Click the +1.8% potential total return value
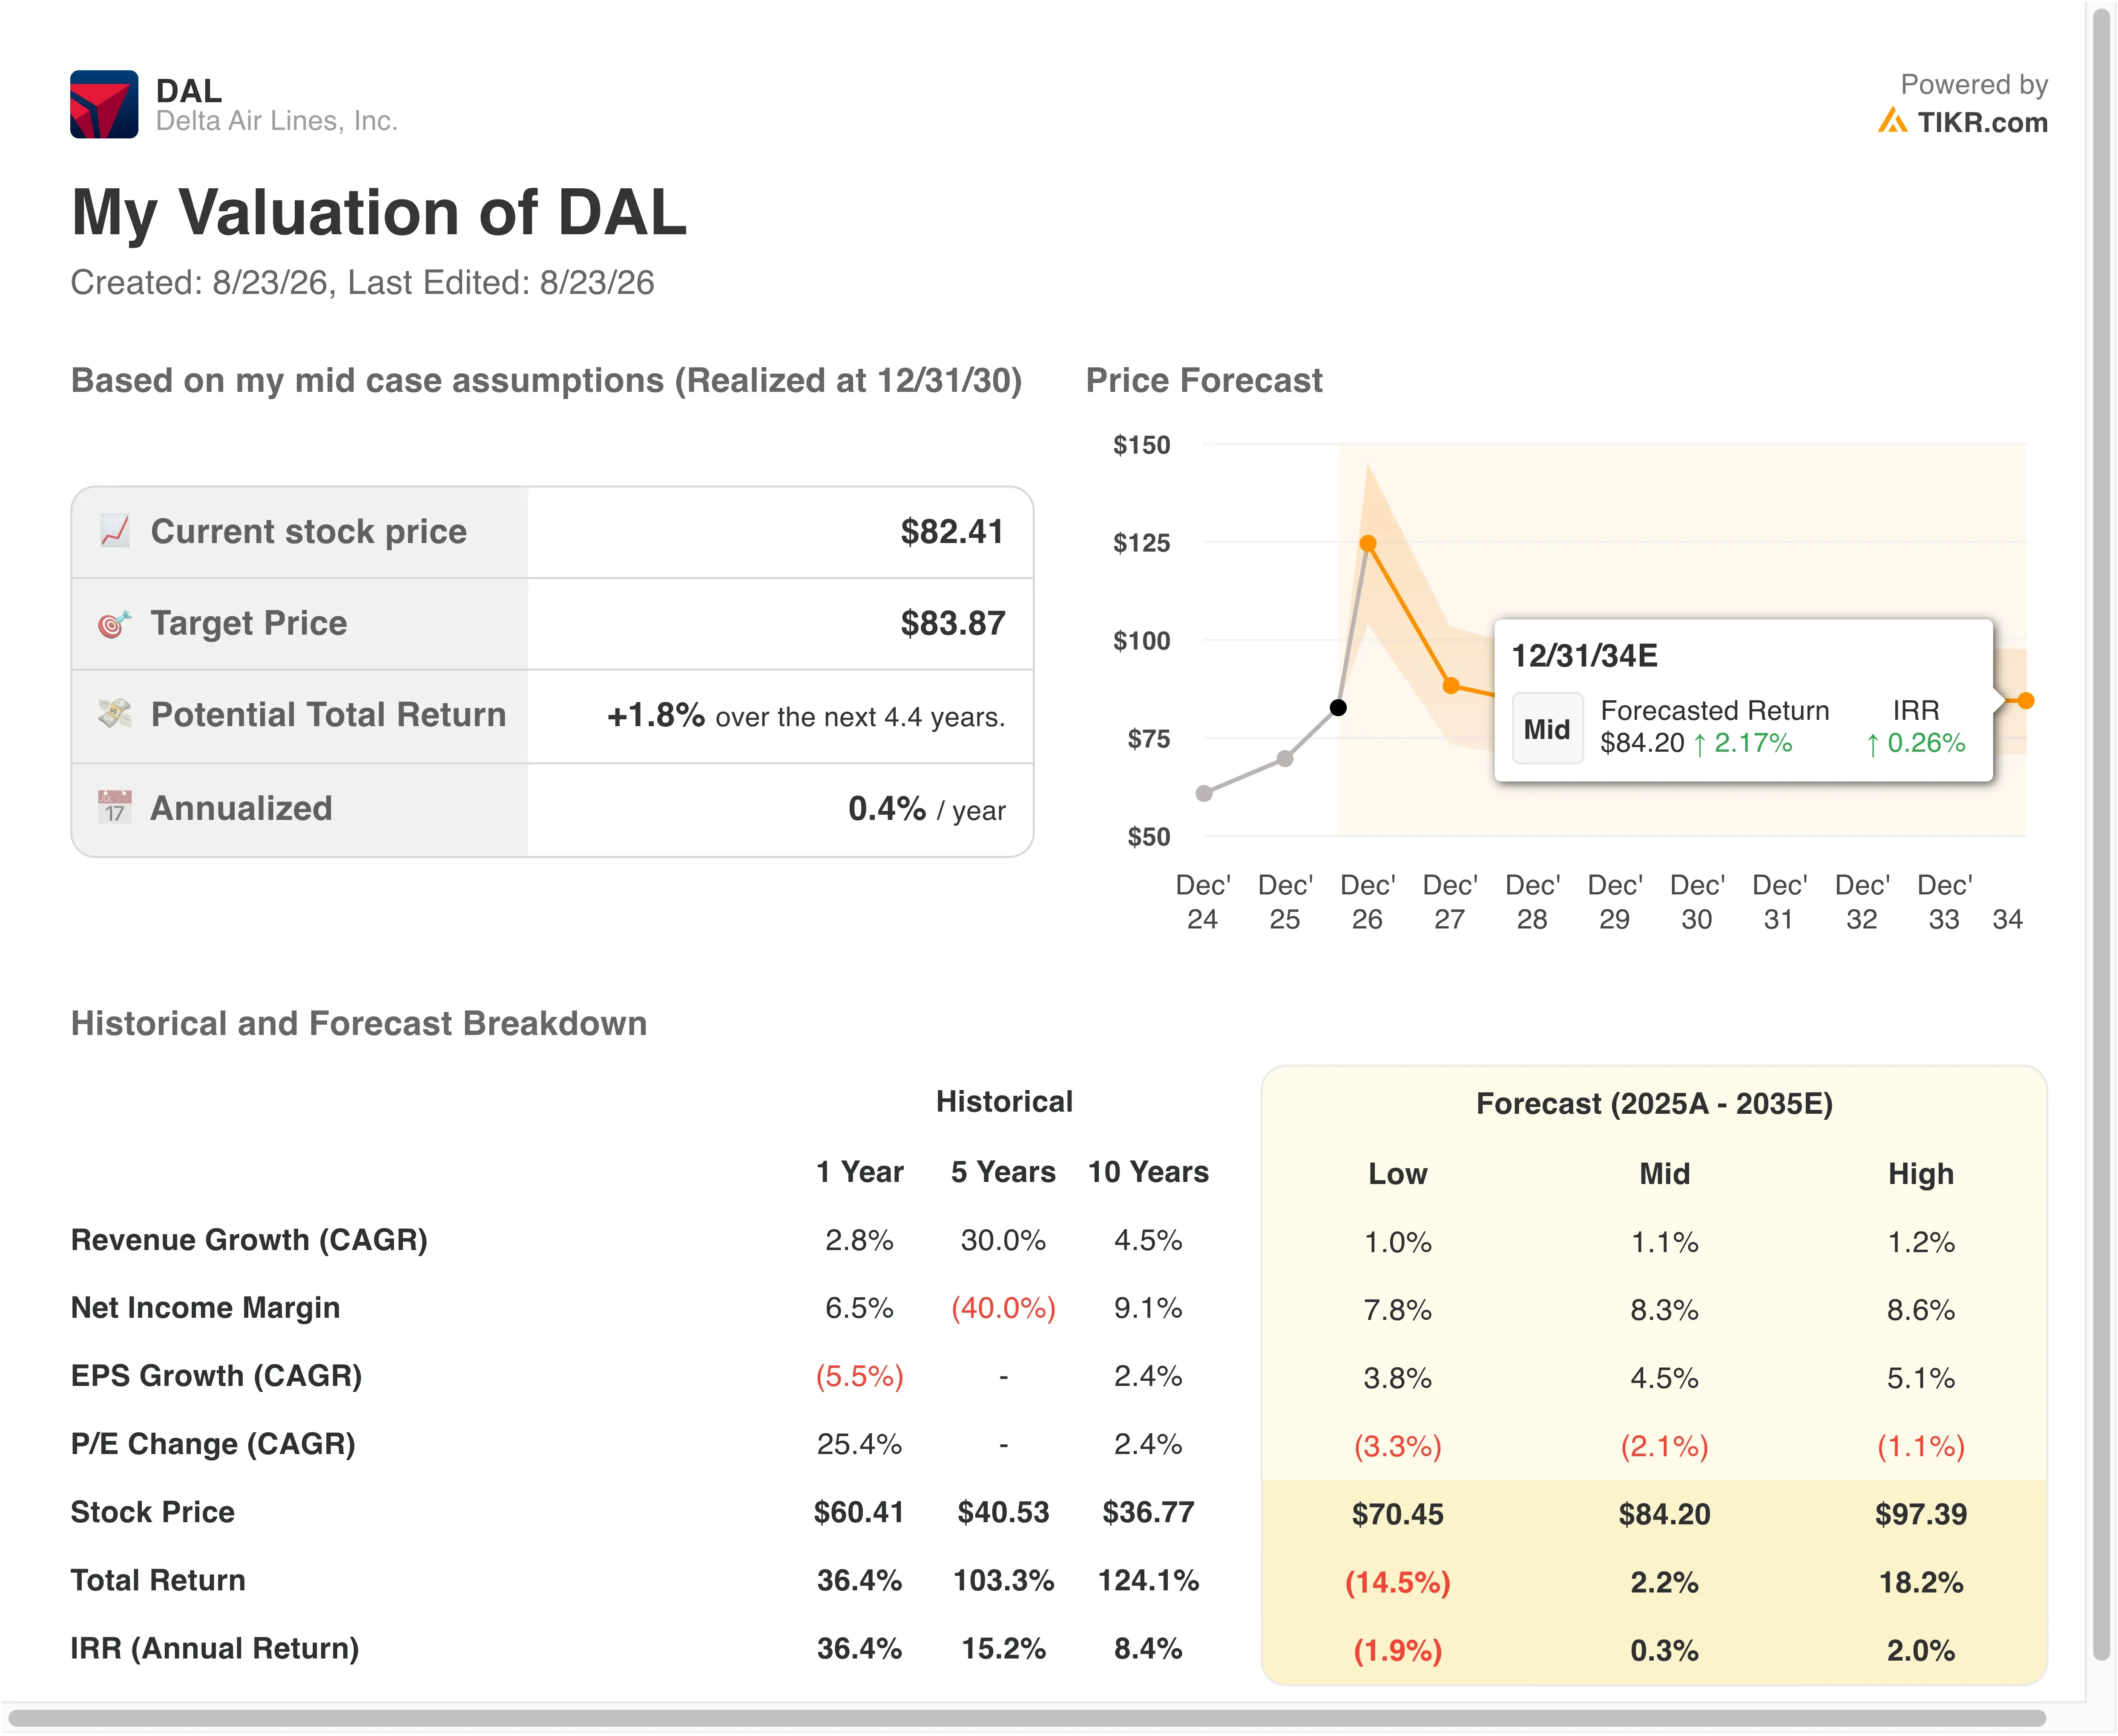2118x1736 pixels. [x=656, y=715]
